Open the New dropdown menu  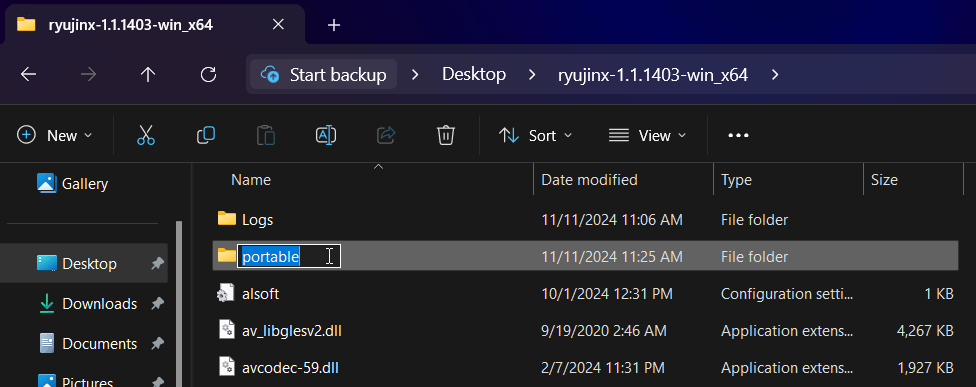pos(54,135)
